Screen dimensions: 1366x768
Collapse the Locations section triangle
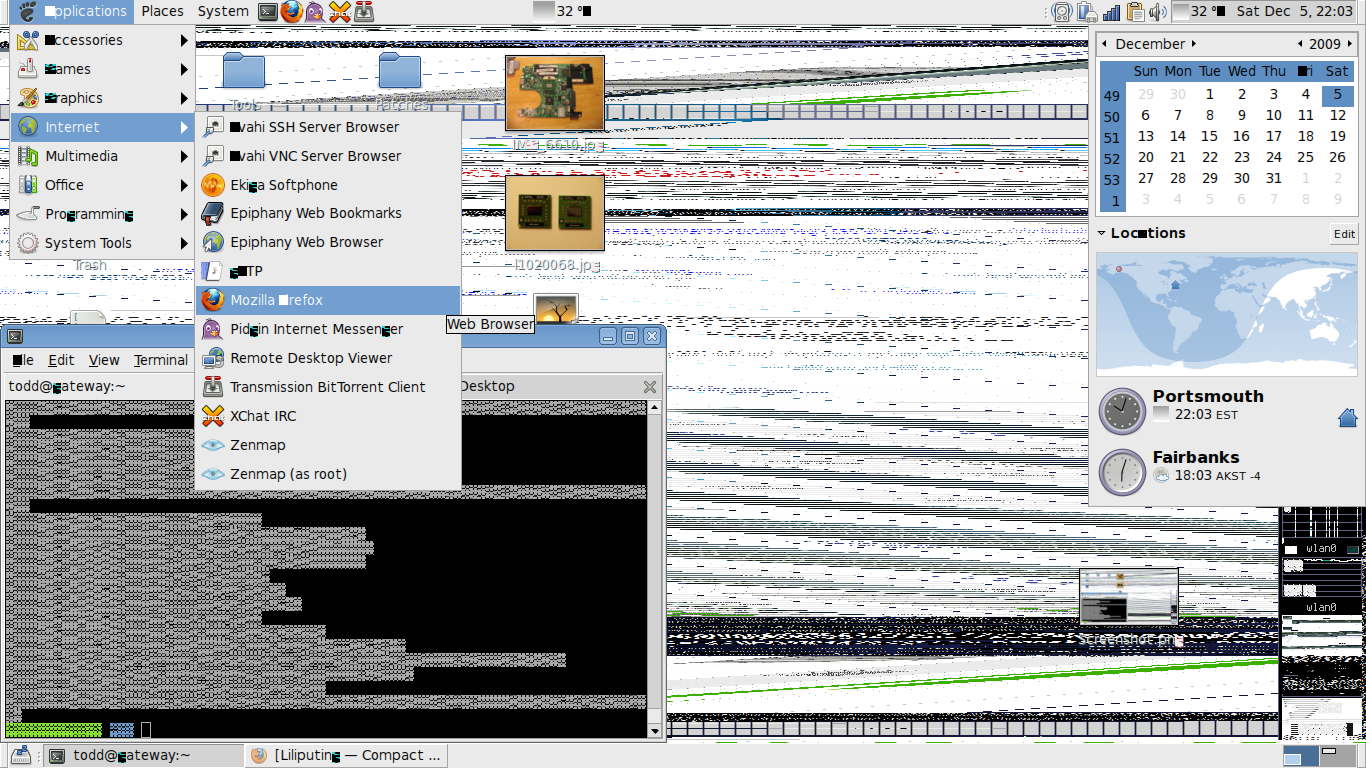tap(1102, 233)
